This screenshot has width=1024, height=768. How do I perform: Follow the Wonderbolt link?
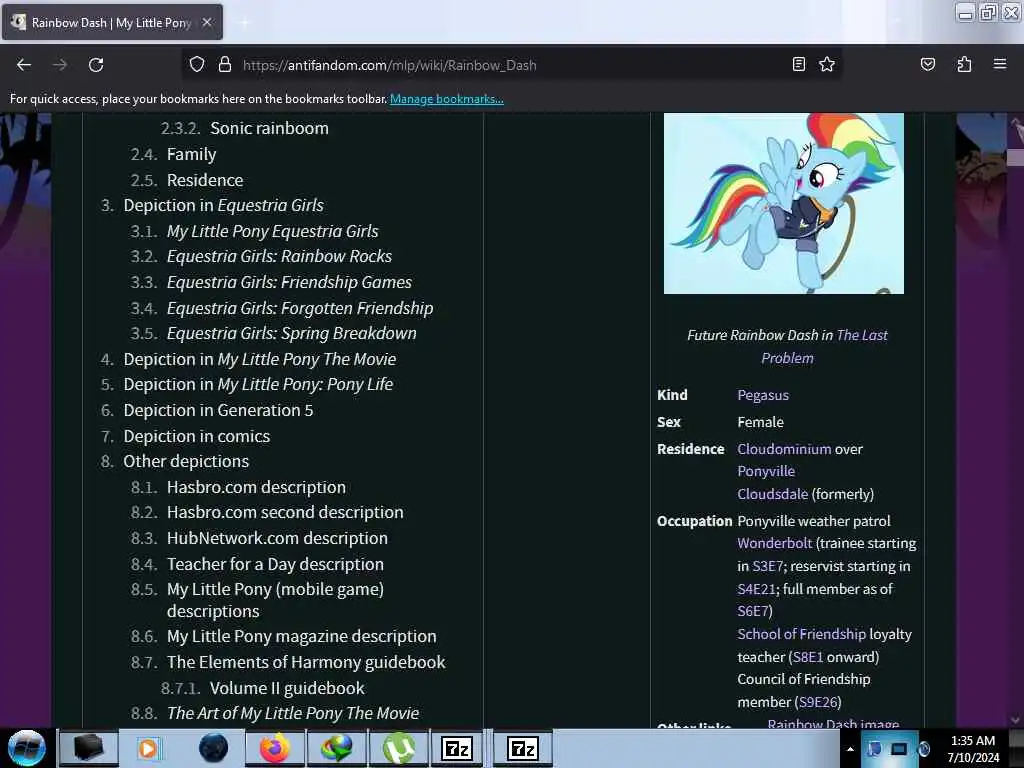pyautogui.click(x=775, y=543)
